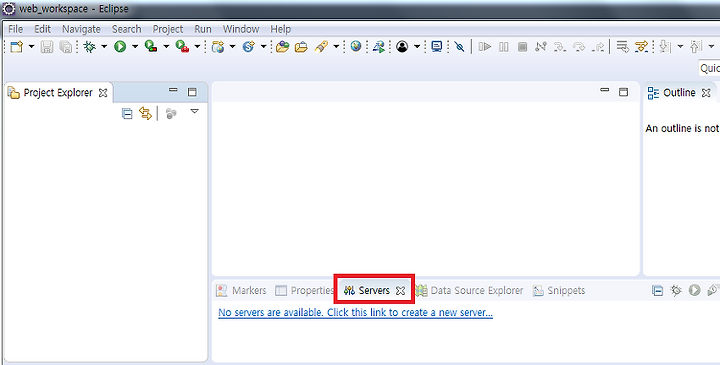Viewport: 720px width, 365px height.
Task: Click the Step Over icon
Action: tap(579, 46)
